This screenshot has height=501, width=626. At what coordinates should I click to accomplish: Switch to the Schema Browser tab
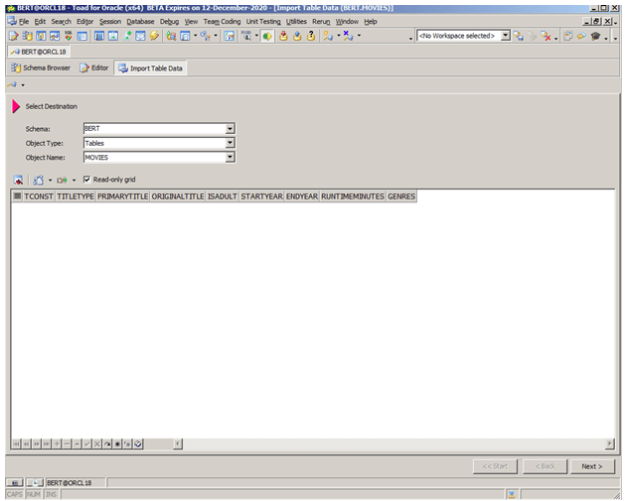click(41, 68)
